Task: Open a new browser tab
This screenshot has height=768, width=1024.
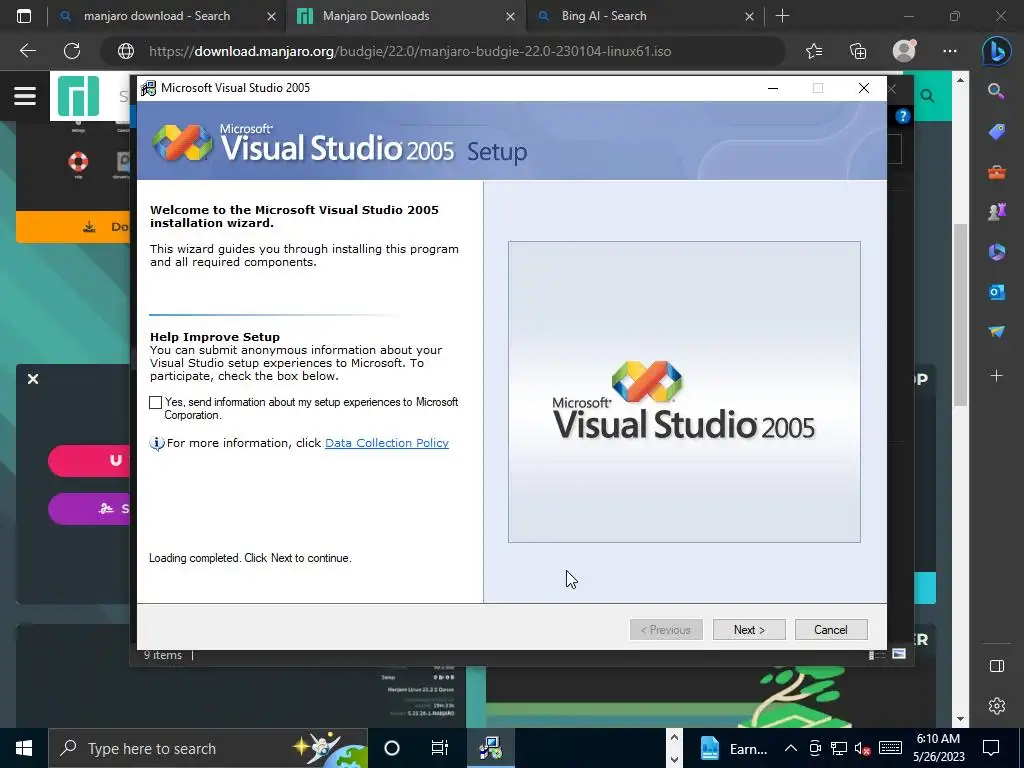Action: (782, 16)
